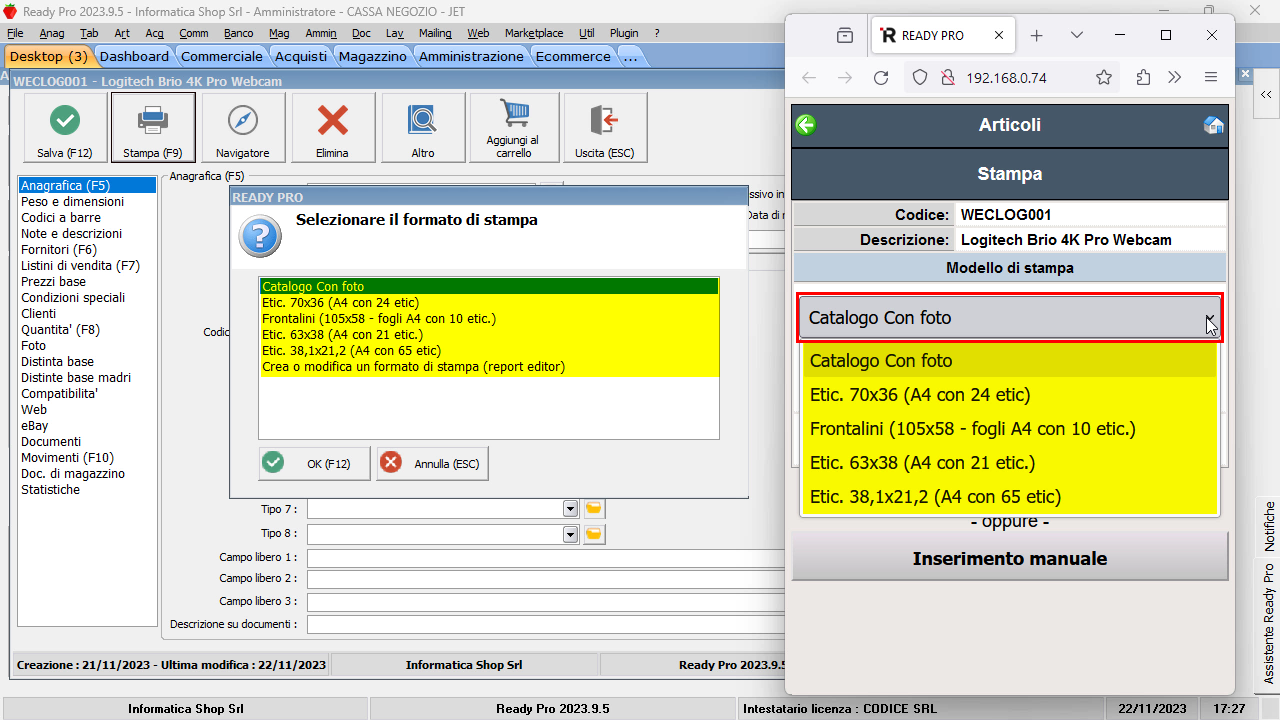Switch to the Magazzino tab
Screen dimensions: 1280x720
[373, 57]
